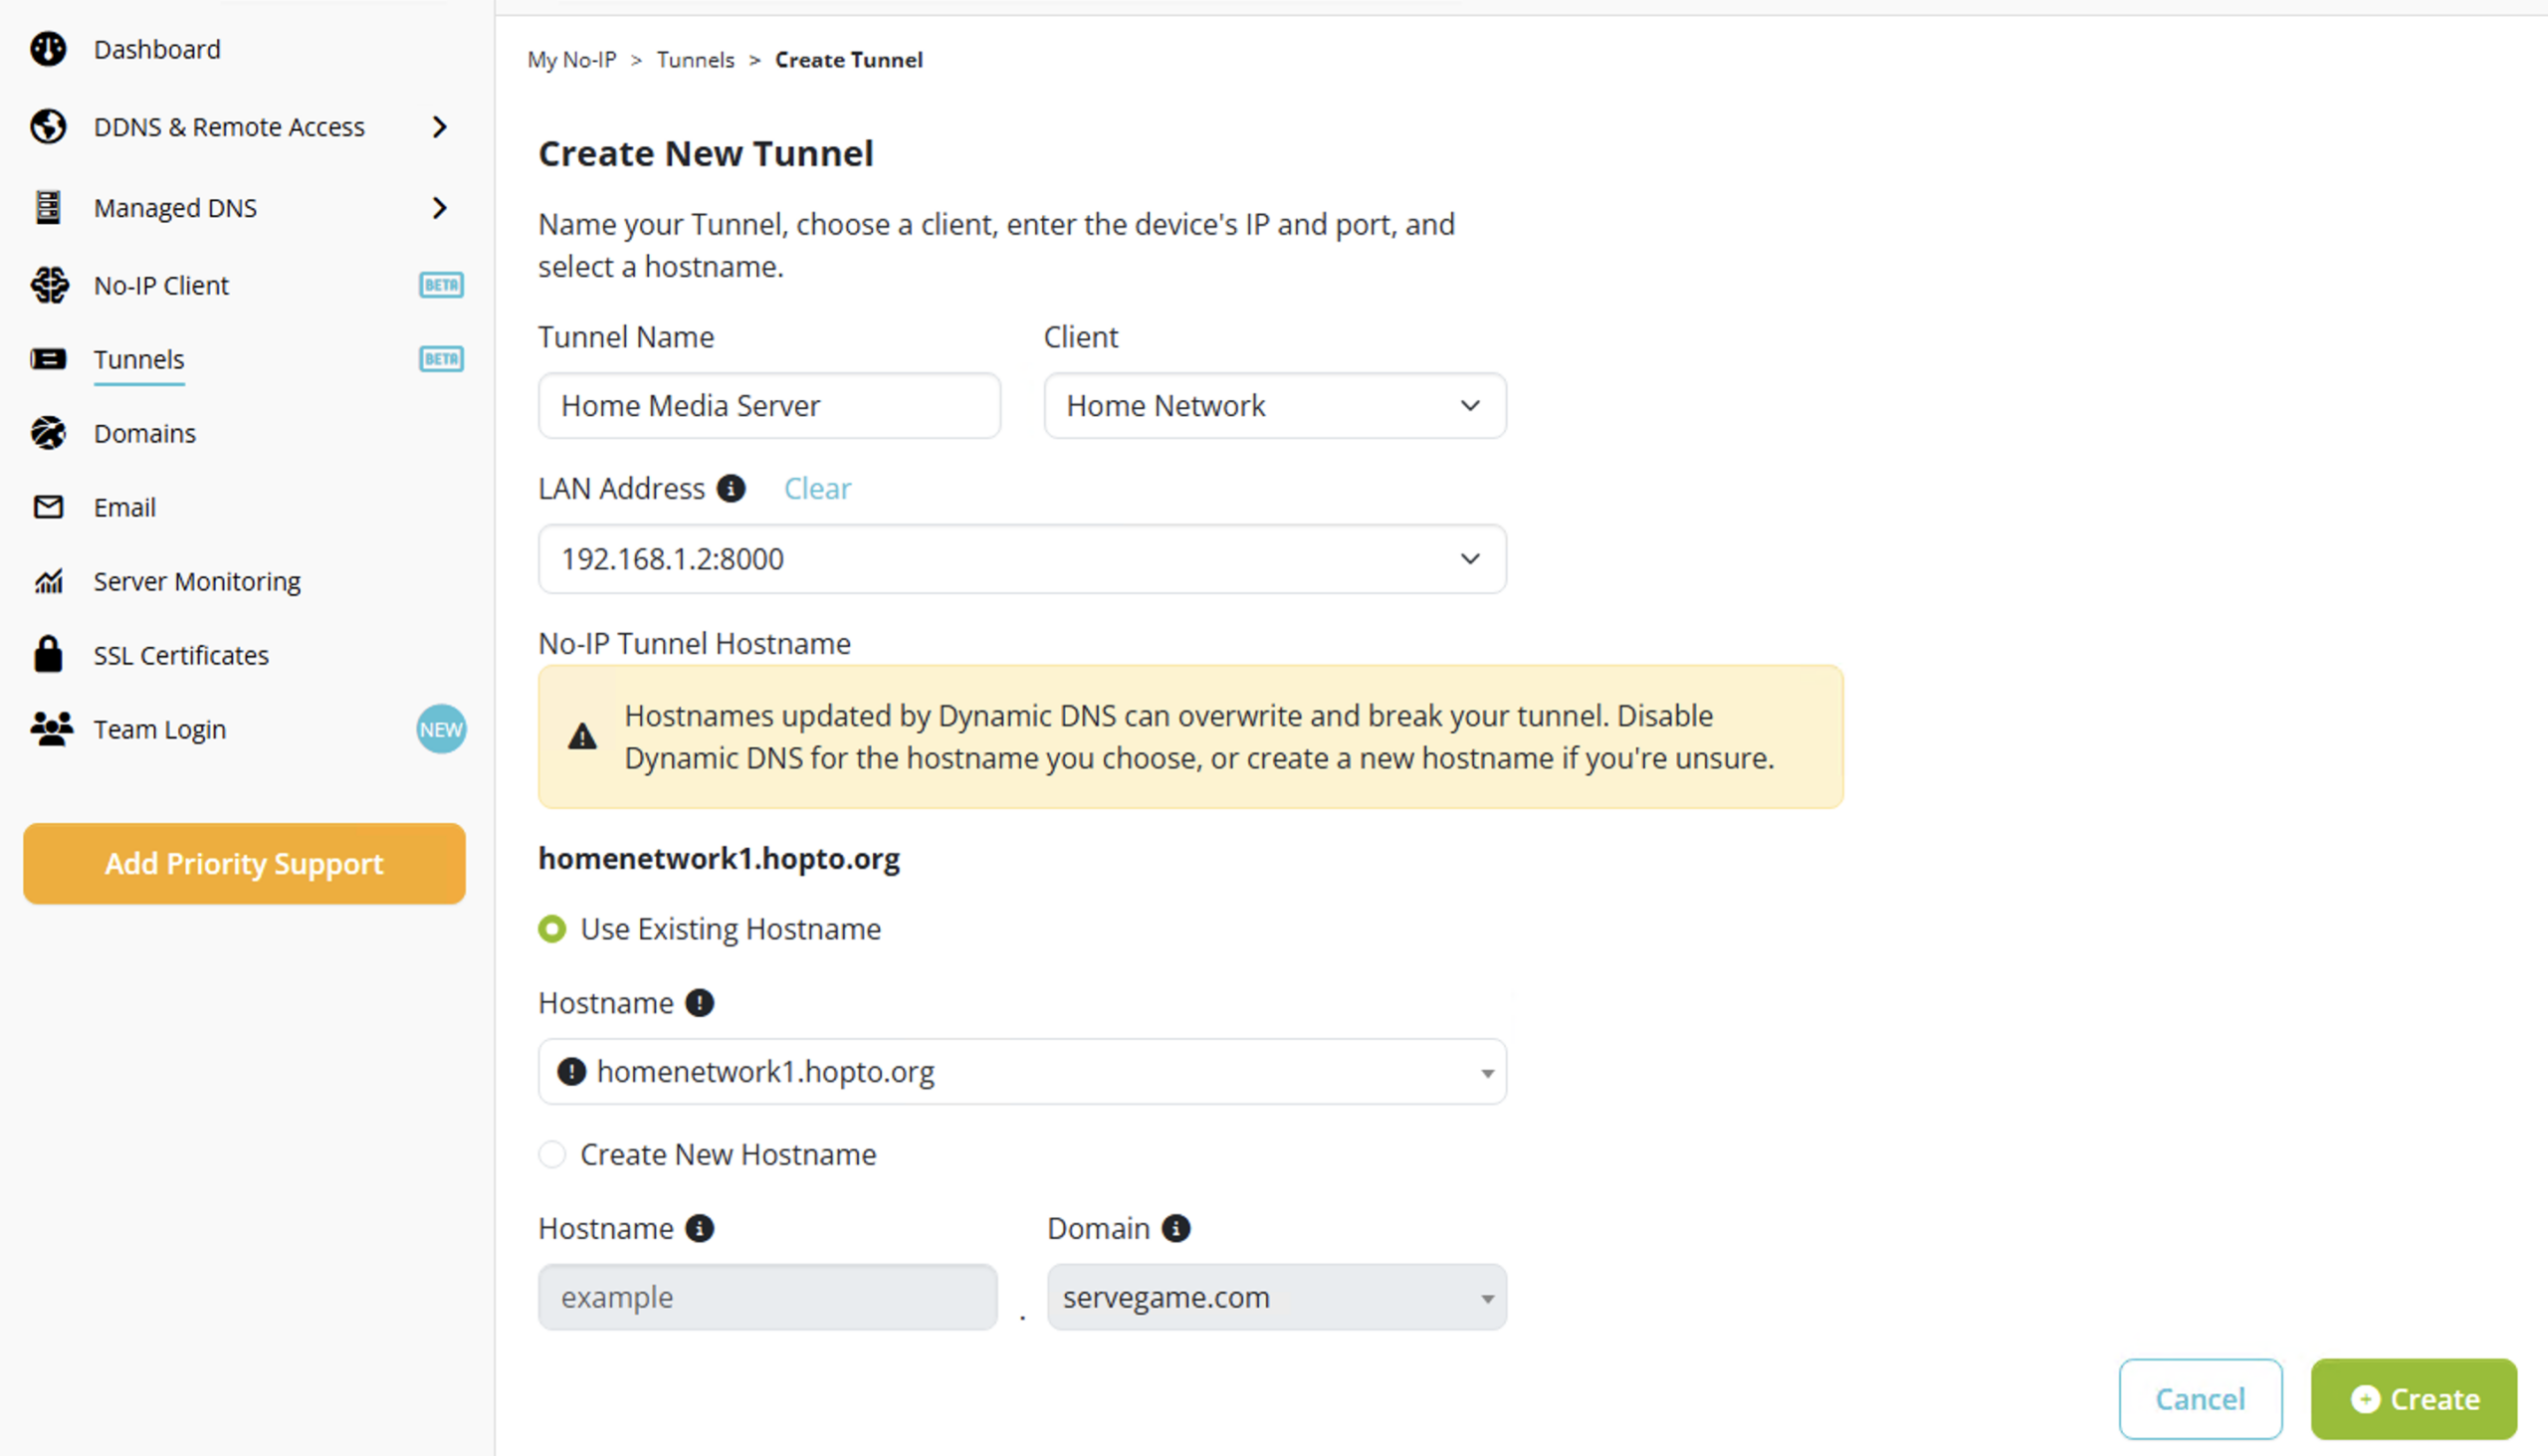The image size is (2548, 1456).
Task: Open the Domains sidebar item
Action: coord(145,433)
